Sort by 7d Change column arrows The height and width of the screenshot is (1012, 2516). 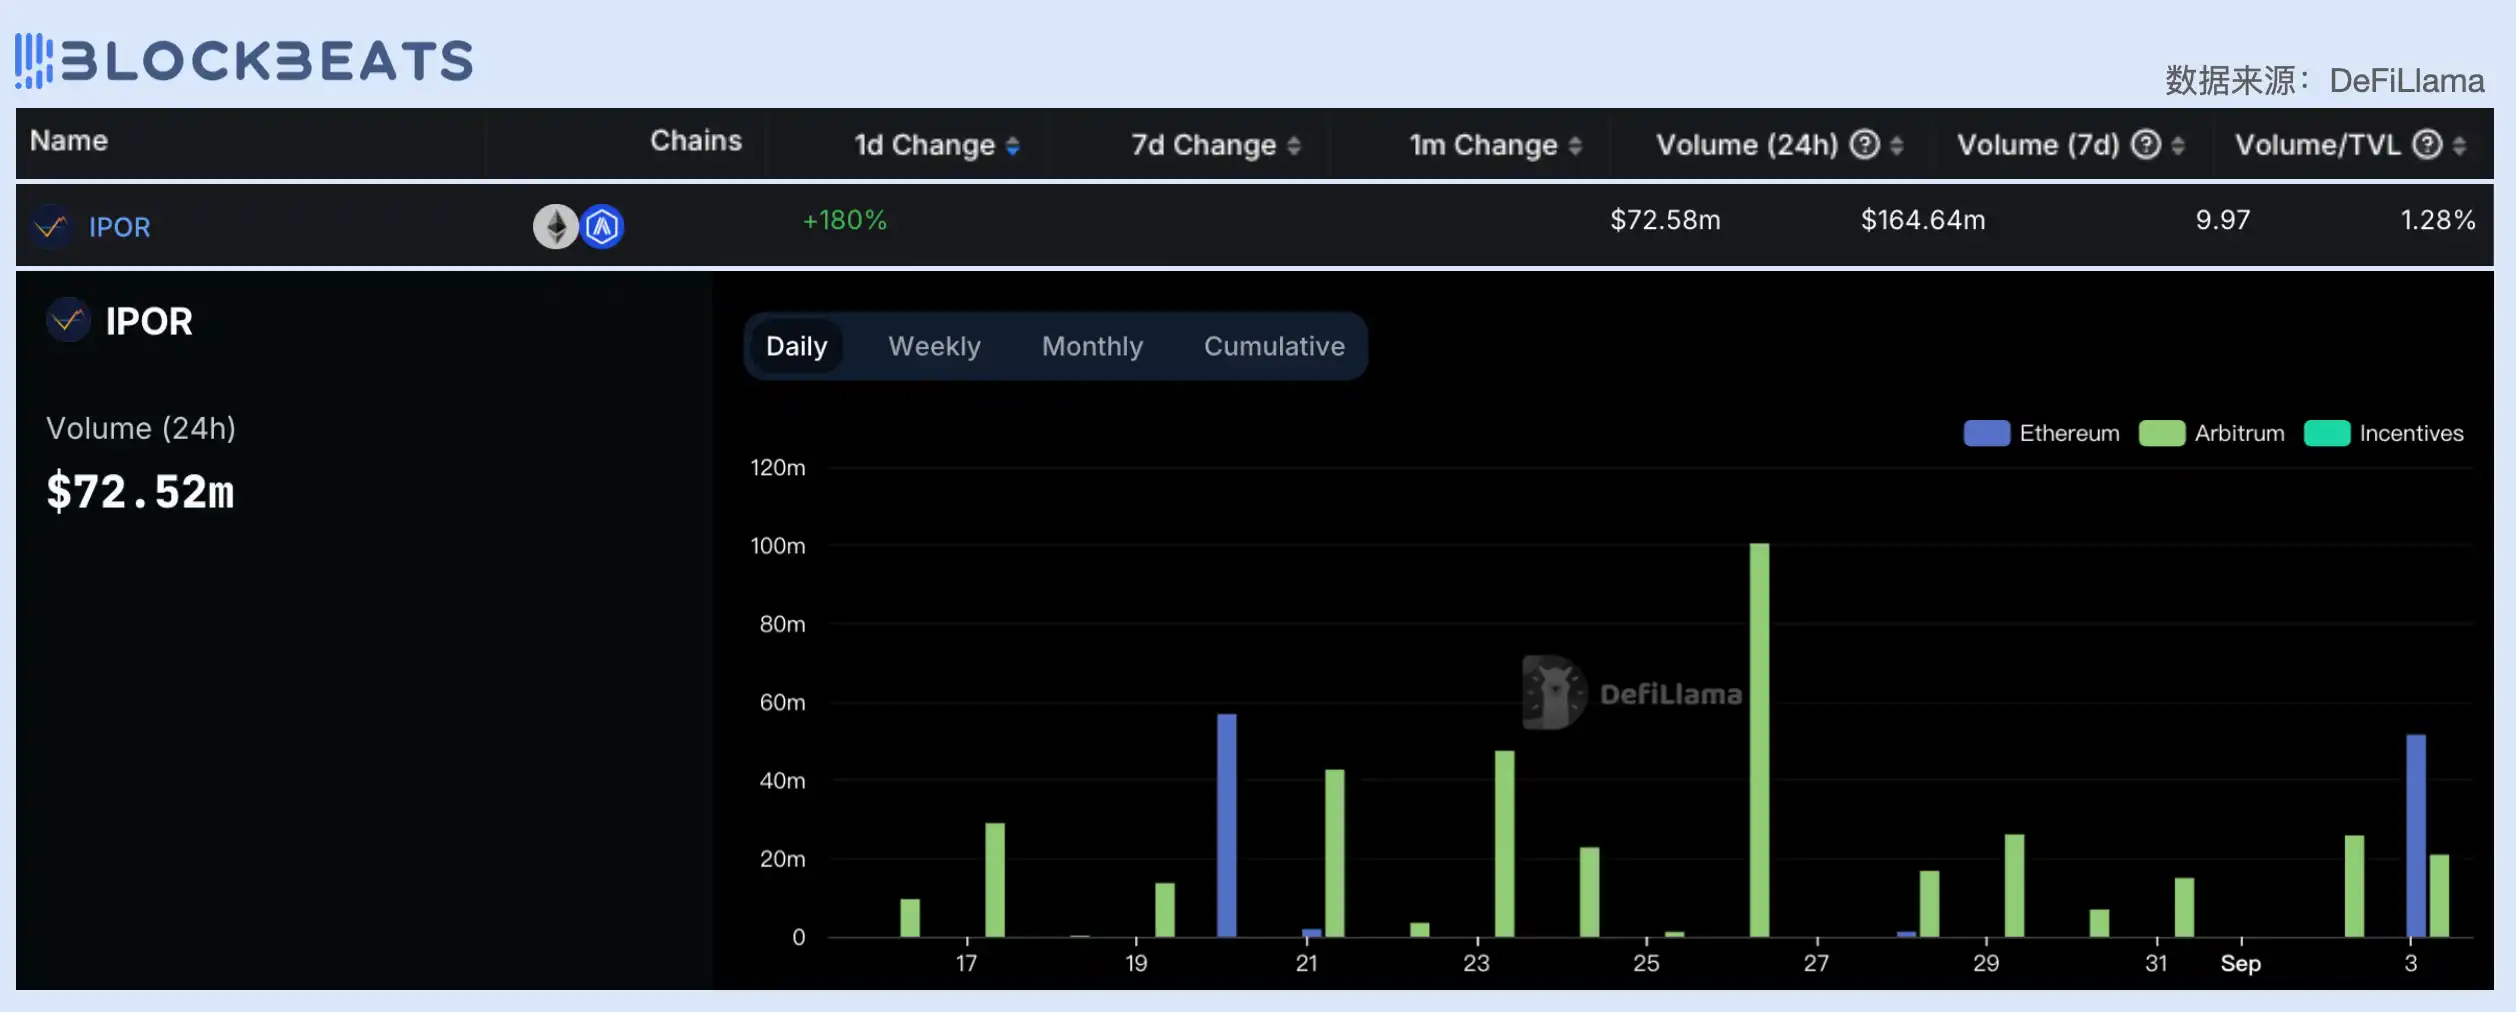click(x=1293, y=146)
